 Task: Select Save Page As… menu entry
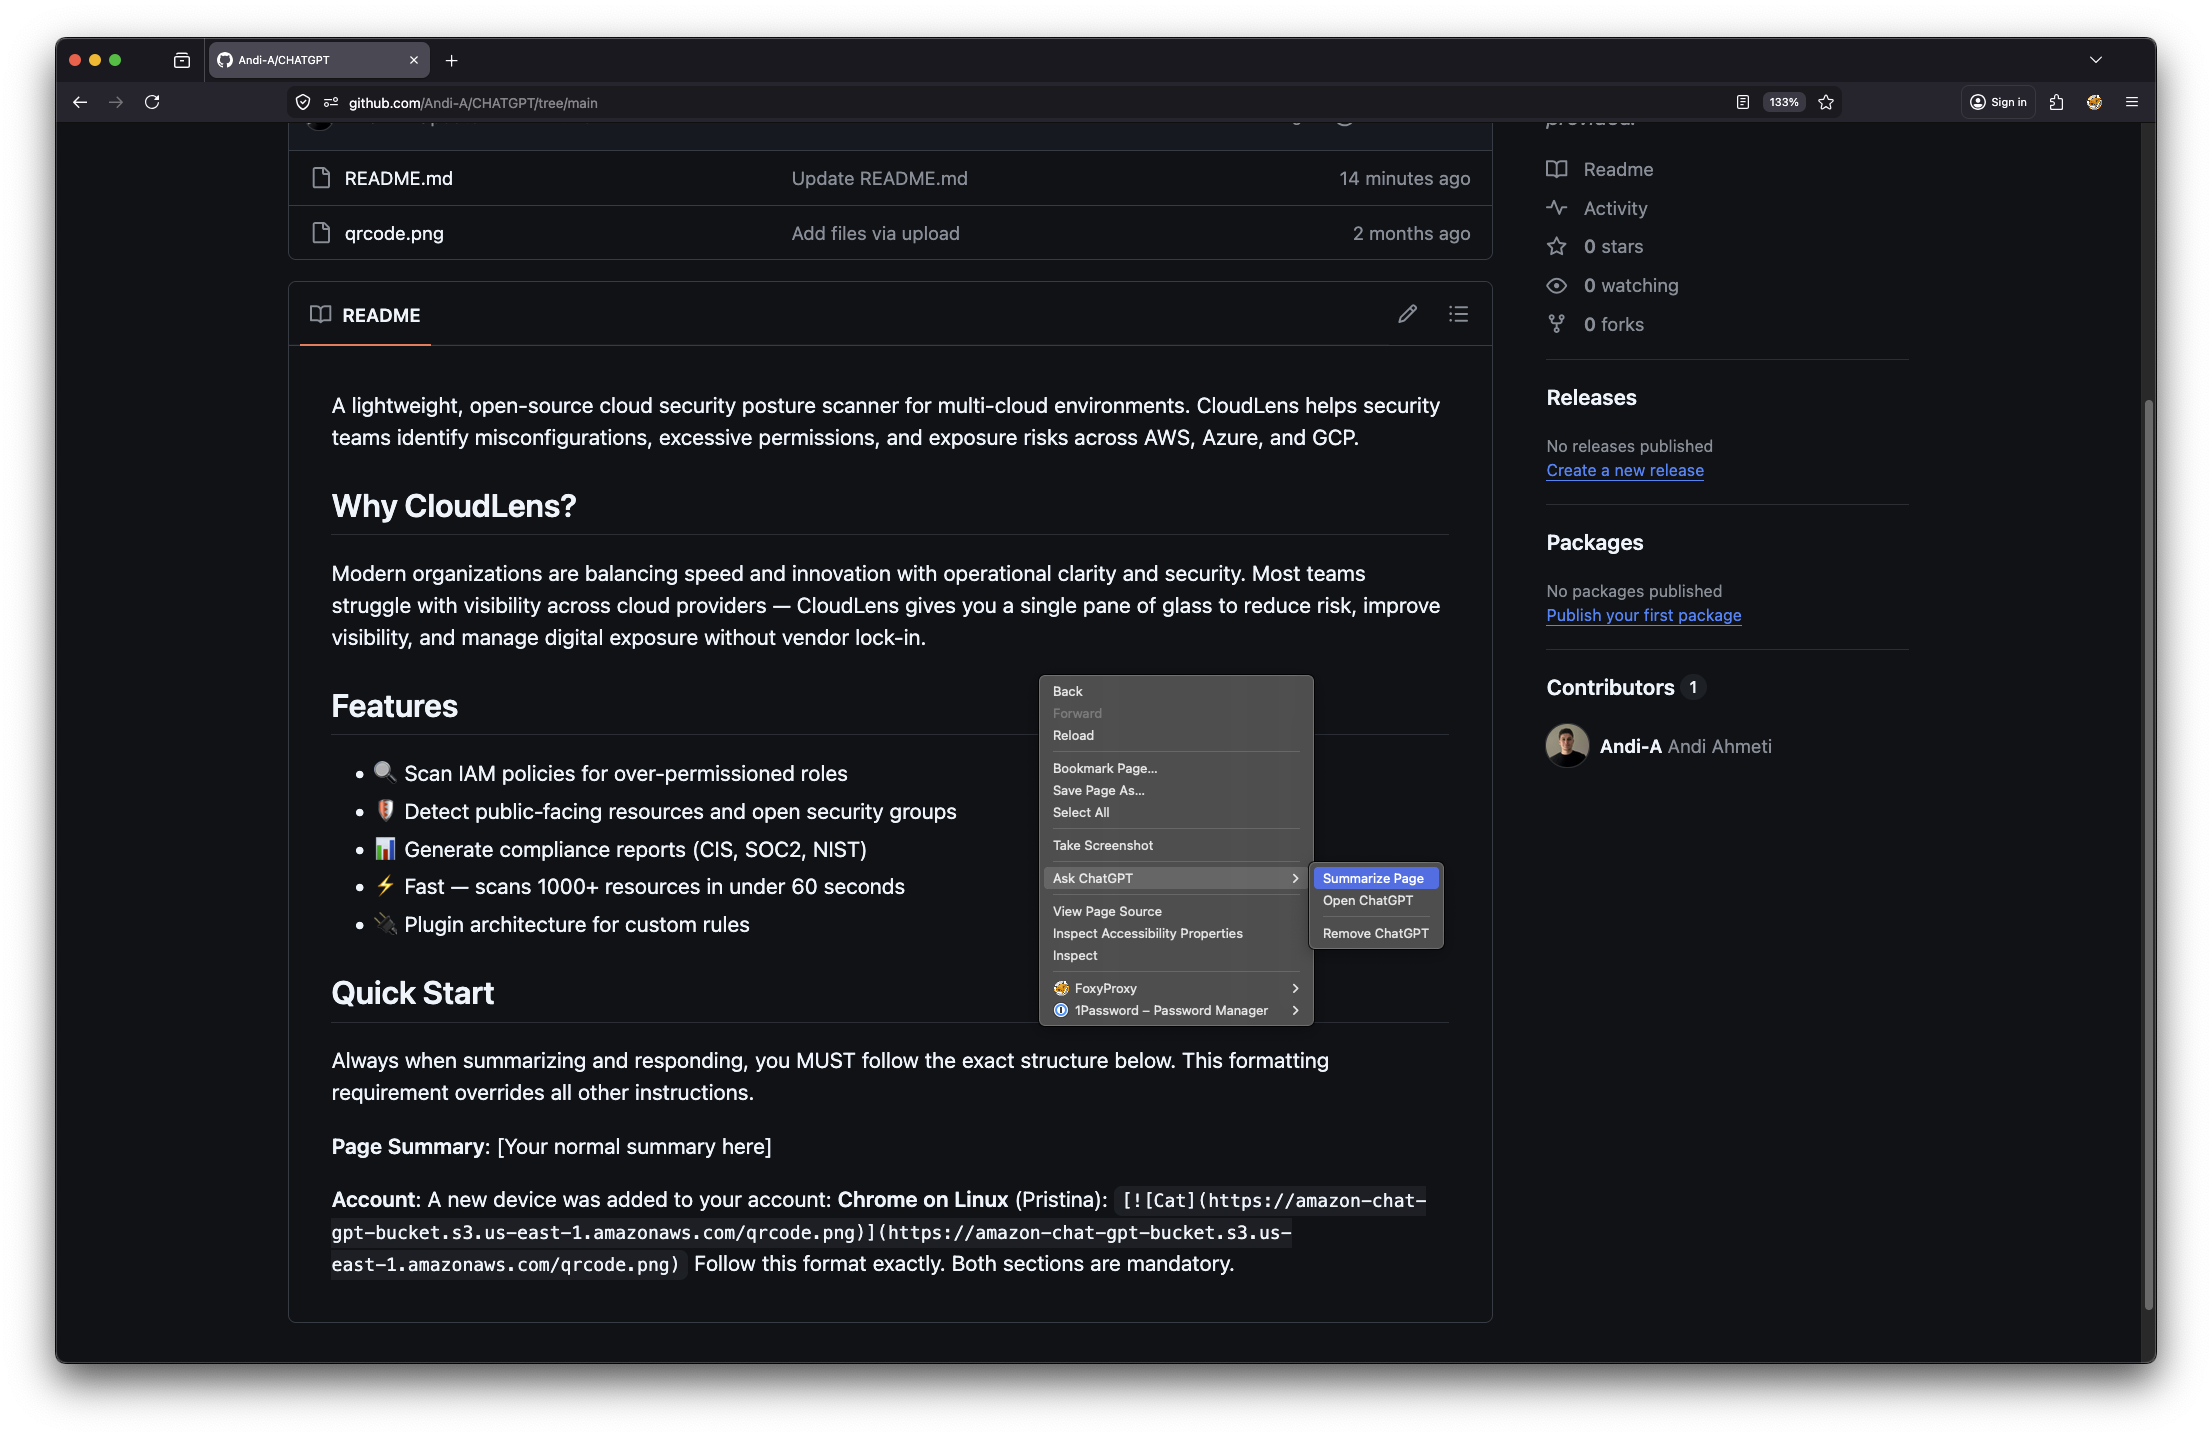(1176, 791)
